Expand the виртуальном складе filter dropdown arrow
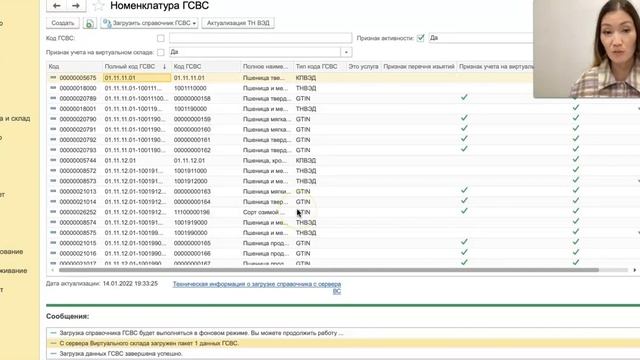Screen dimensions: 640x360 (x=346, y=52)
